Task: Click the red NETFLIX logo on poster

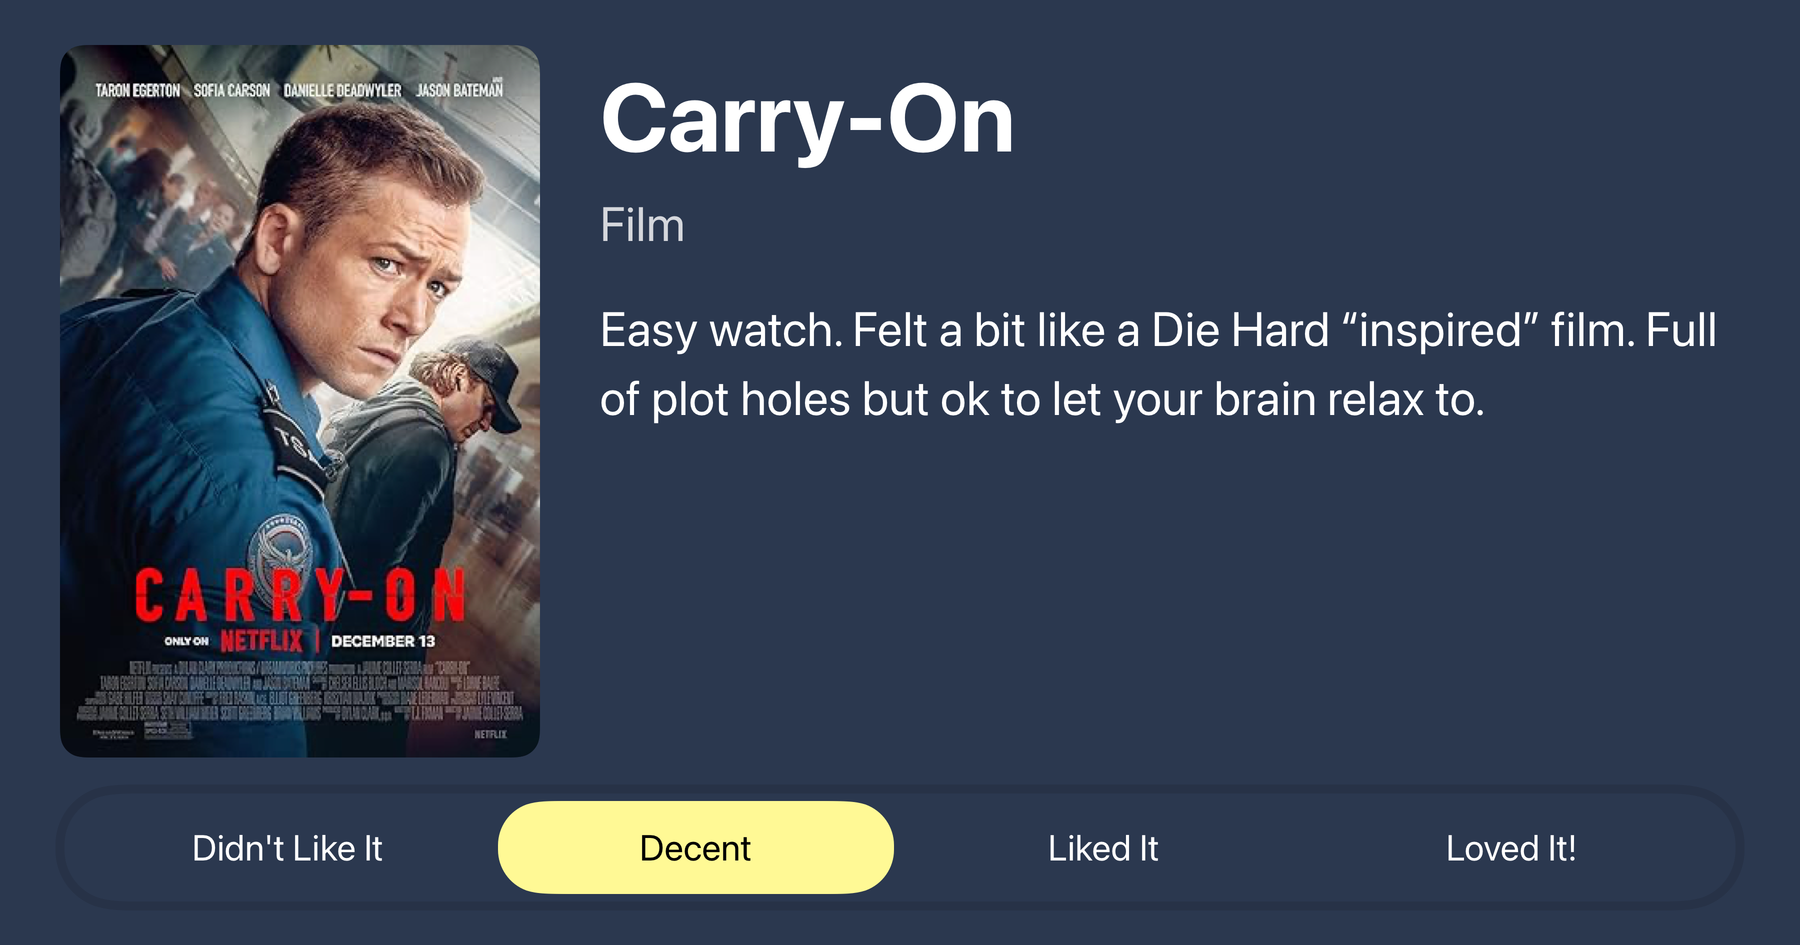Action: point(261,640)
